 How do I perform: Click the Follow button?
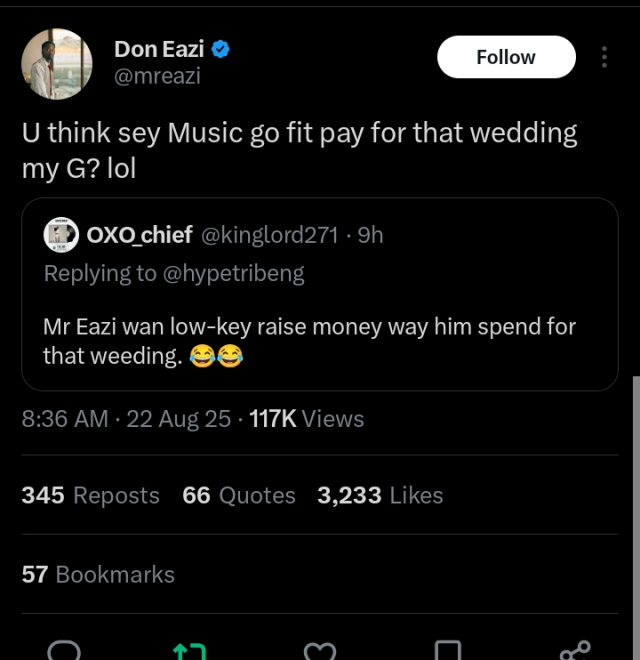[506, 57]
